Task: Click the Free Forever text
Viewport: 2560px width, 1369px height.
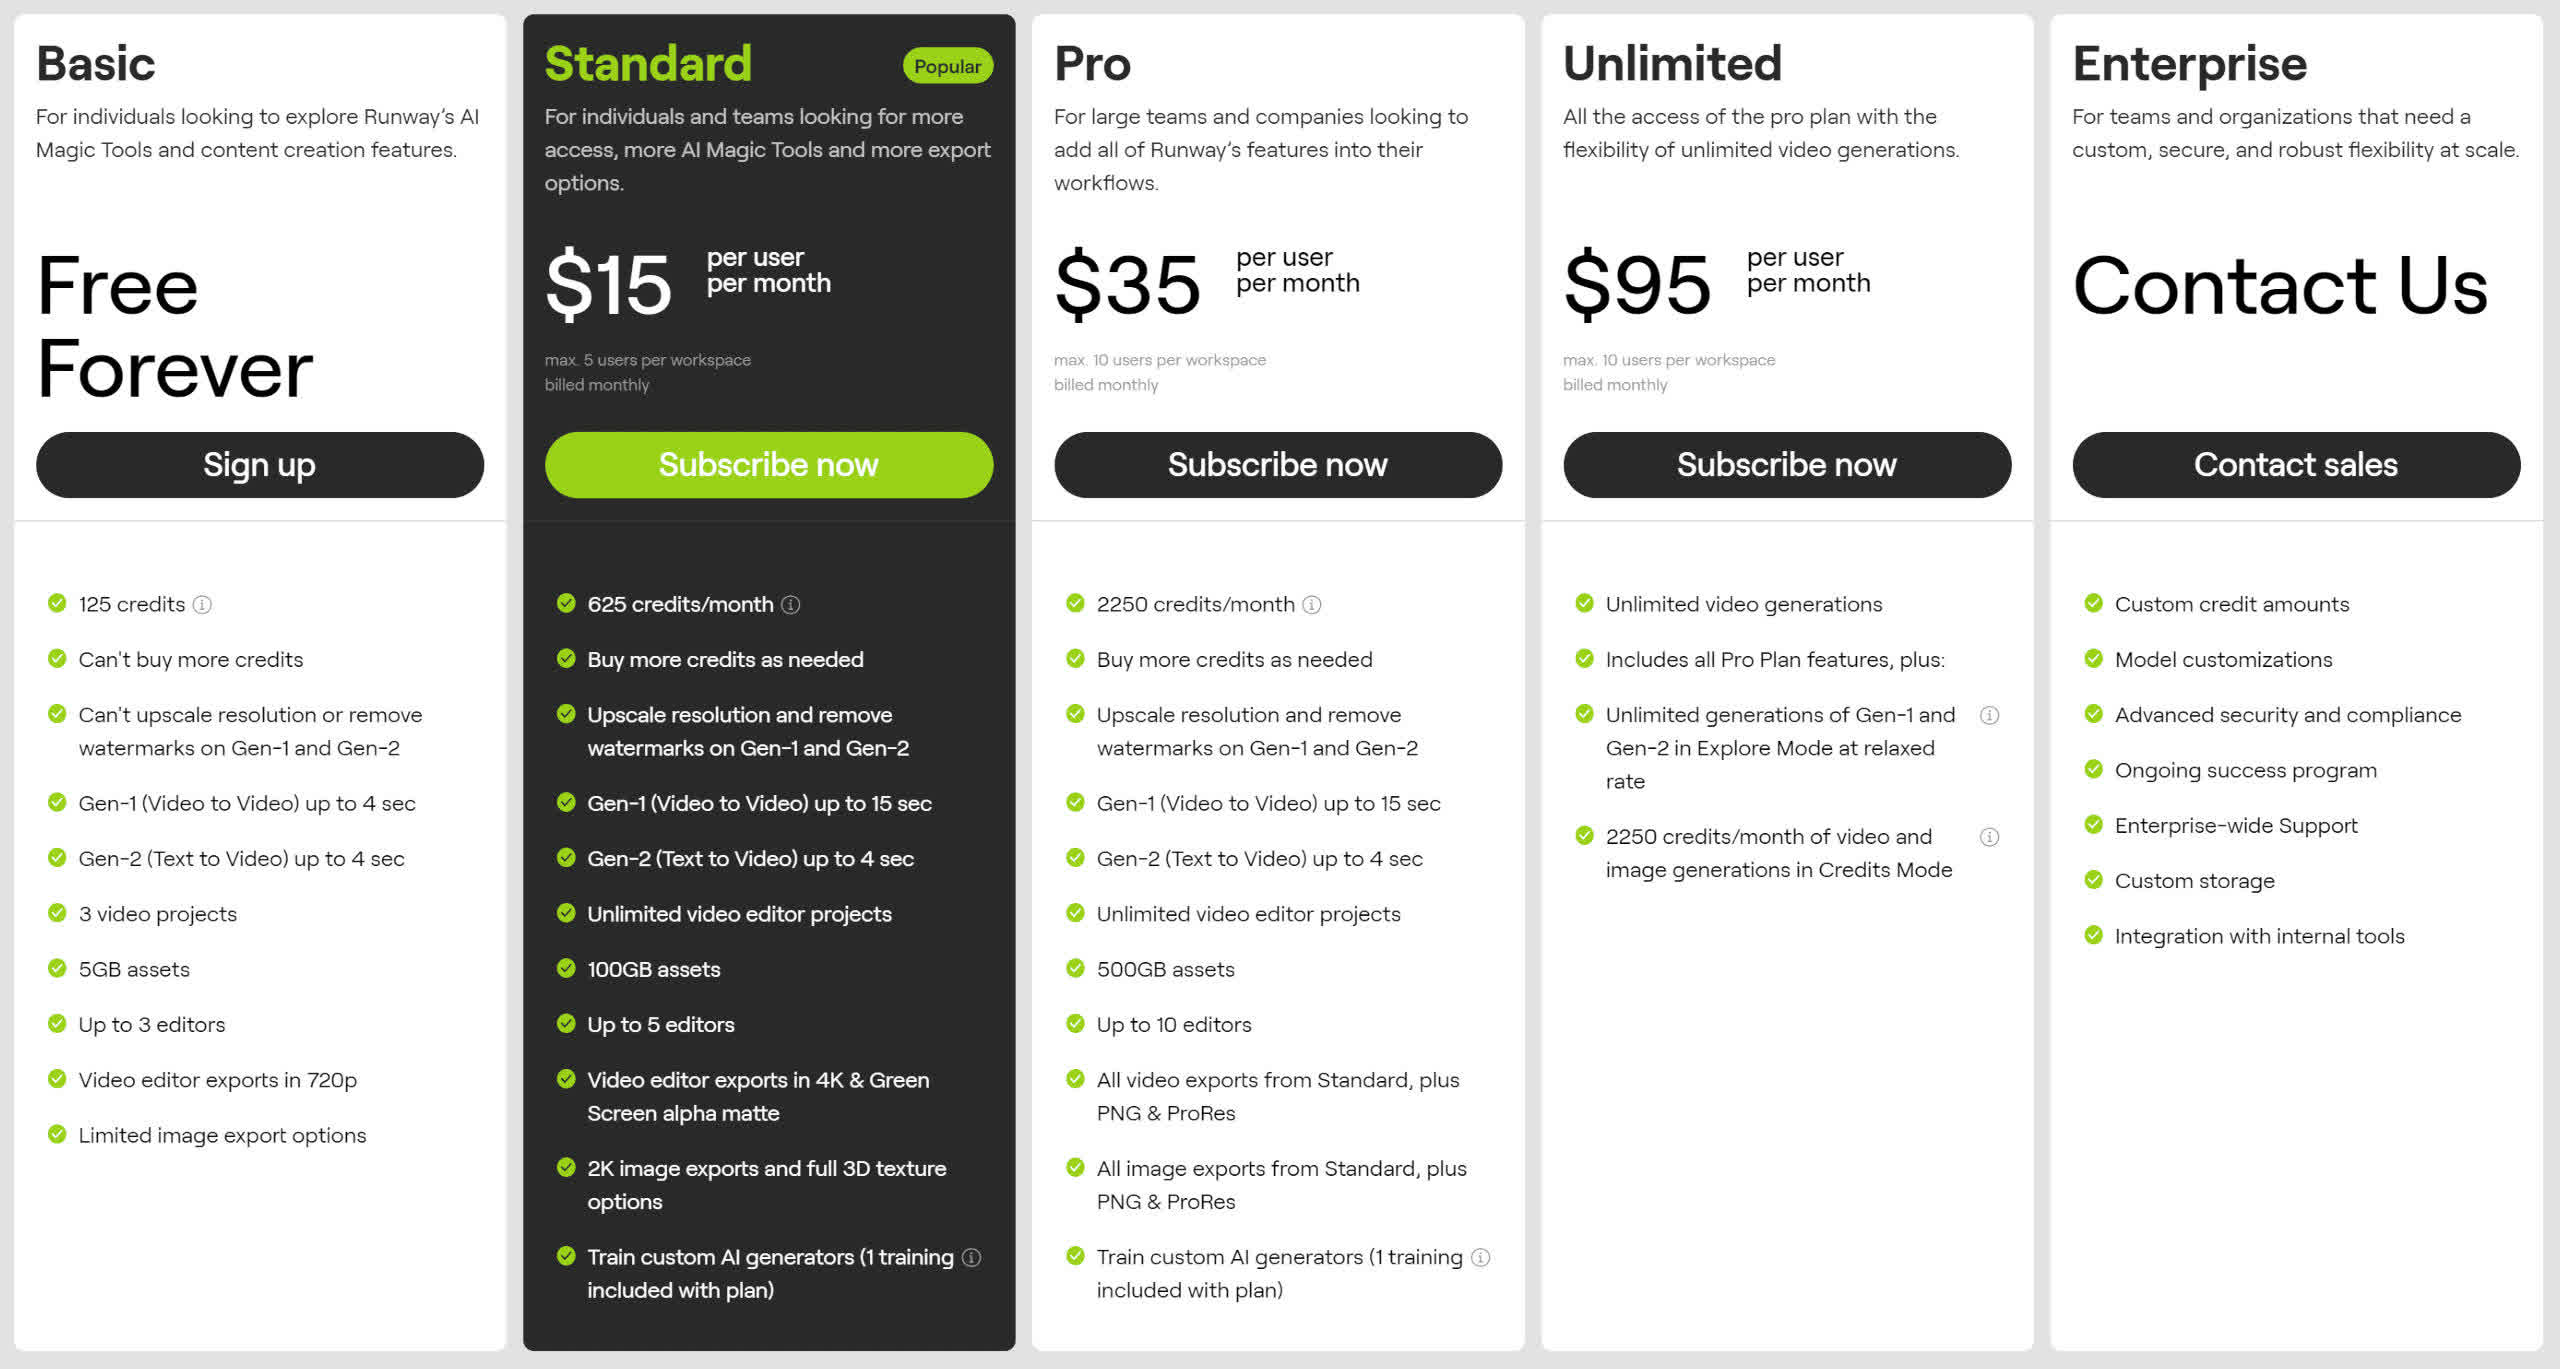Action: (175, 327)
